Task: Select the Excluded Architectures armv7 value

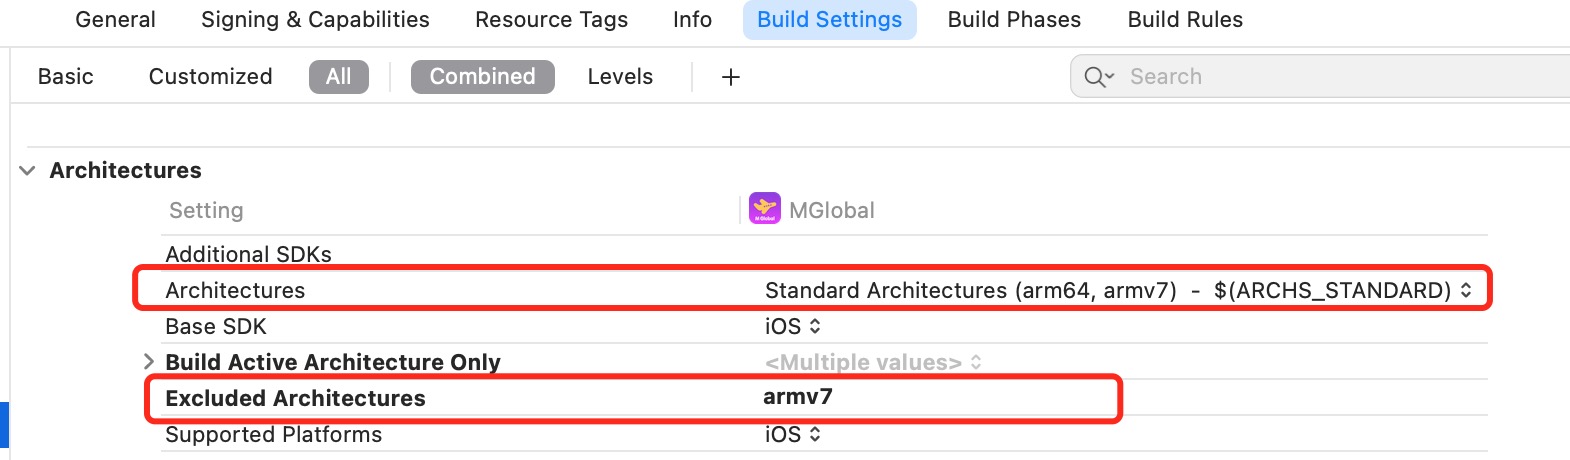Action: click(798, 397)
